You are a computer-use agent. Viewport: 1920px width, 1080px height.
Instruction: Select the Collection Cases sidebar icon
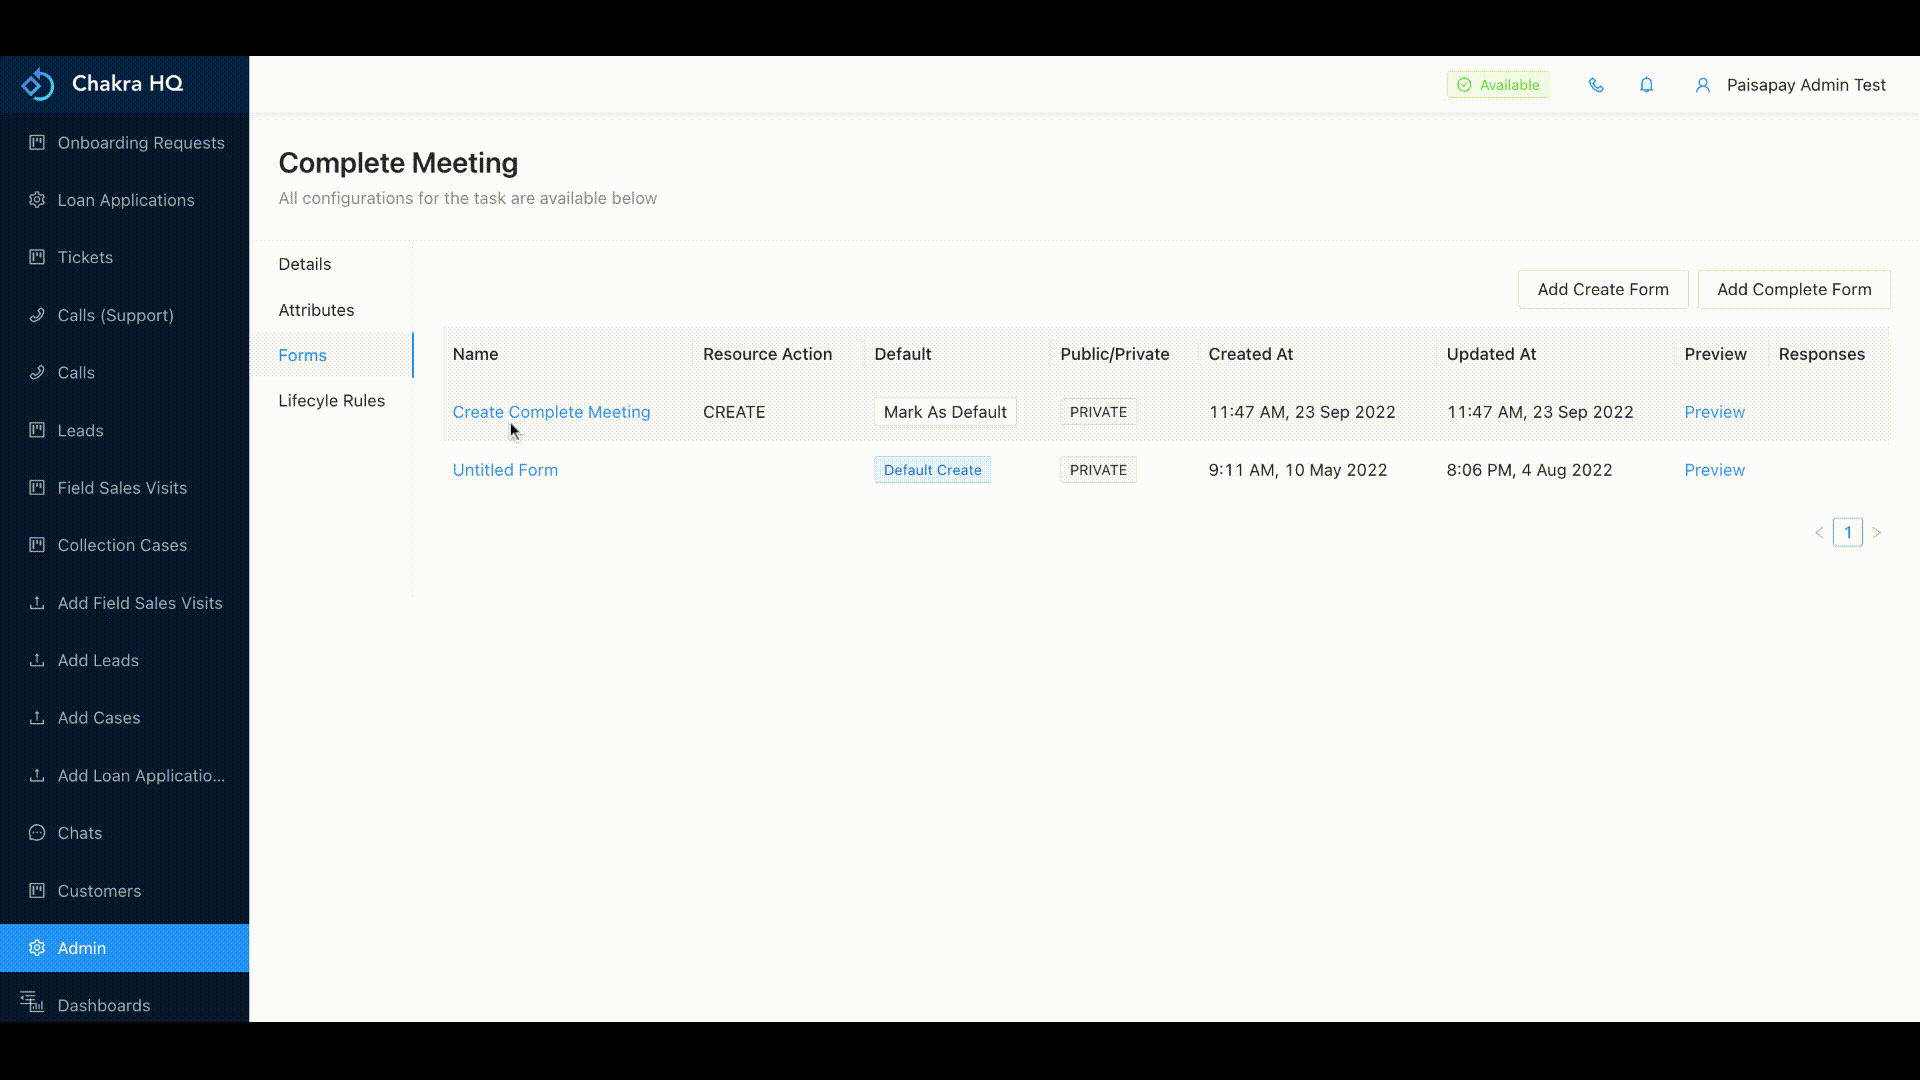click(x=36, y=544)
